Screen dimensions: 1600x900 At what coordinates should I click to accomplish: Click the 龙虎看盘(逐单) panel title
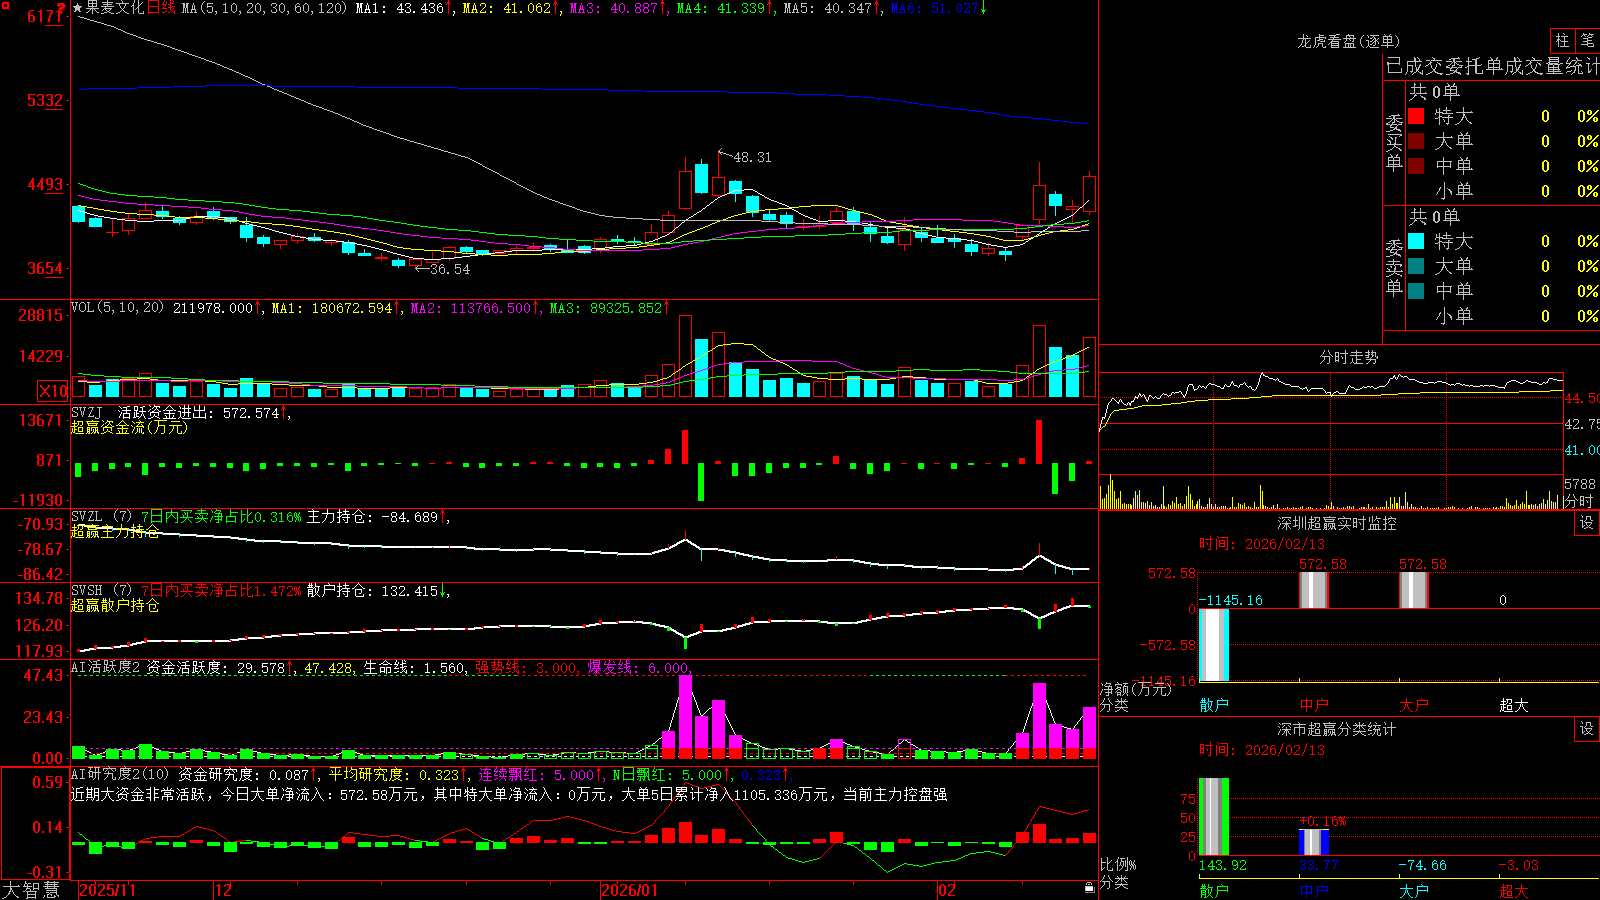[1348, 41]
